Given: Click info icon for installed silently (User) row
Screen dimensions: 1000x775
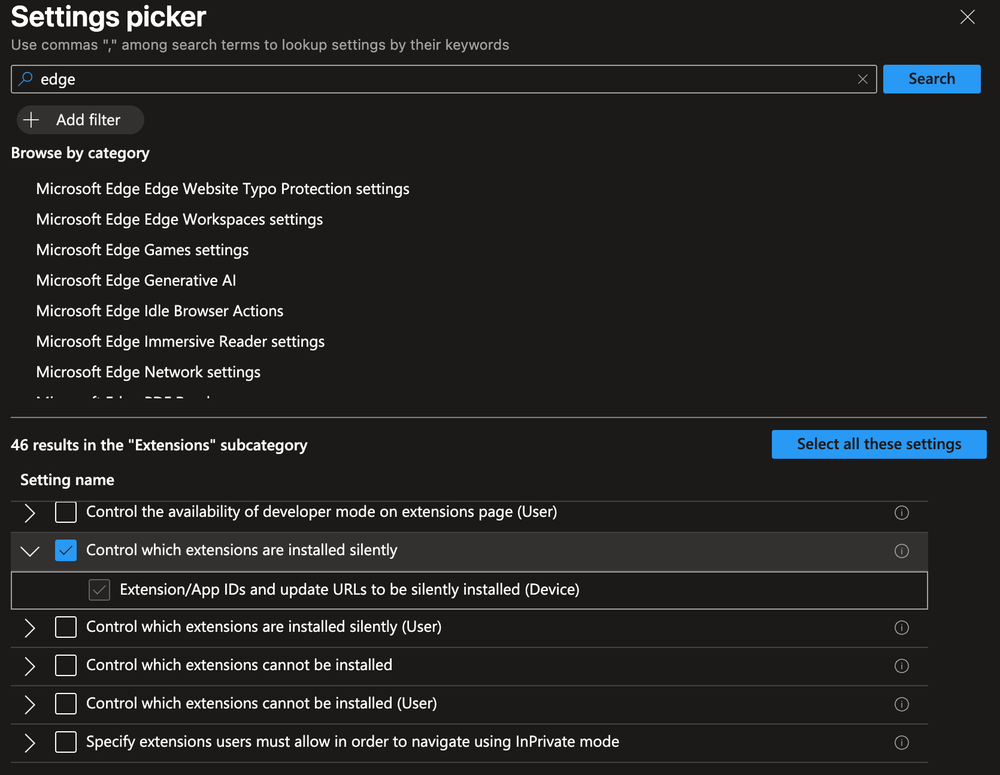Looking at the screenshot, I should 901,628.
